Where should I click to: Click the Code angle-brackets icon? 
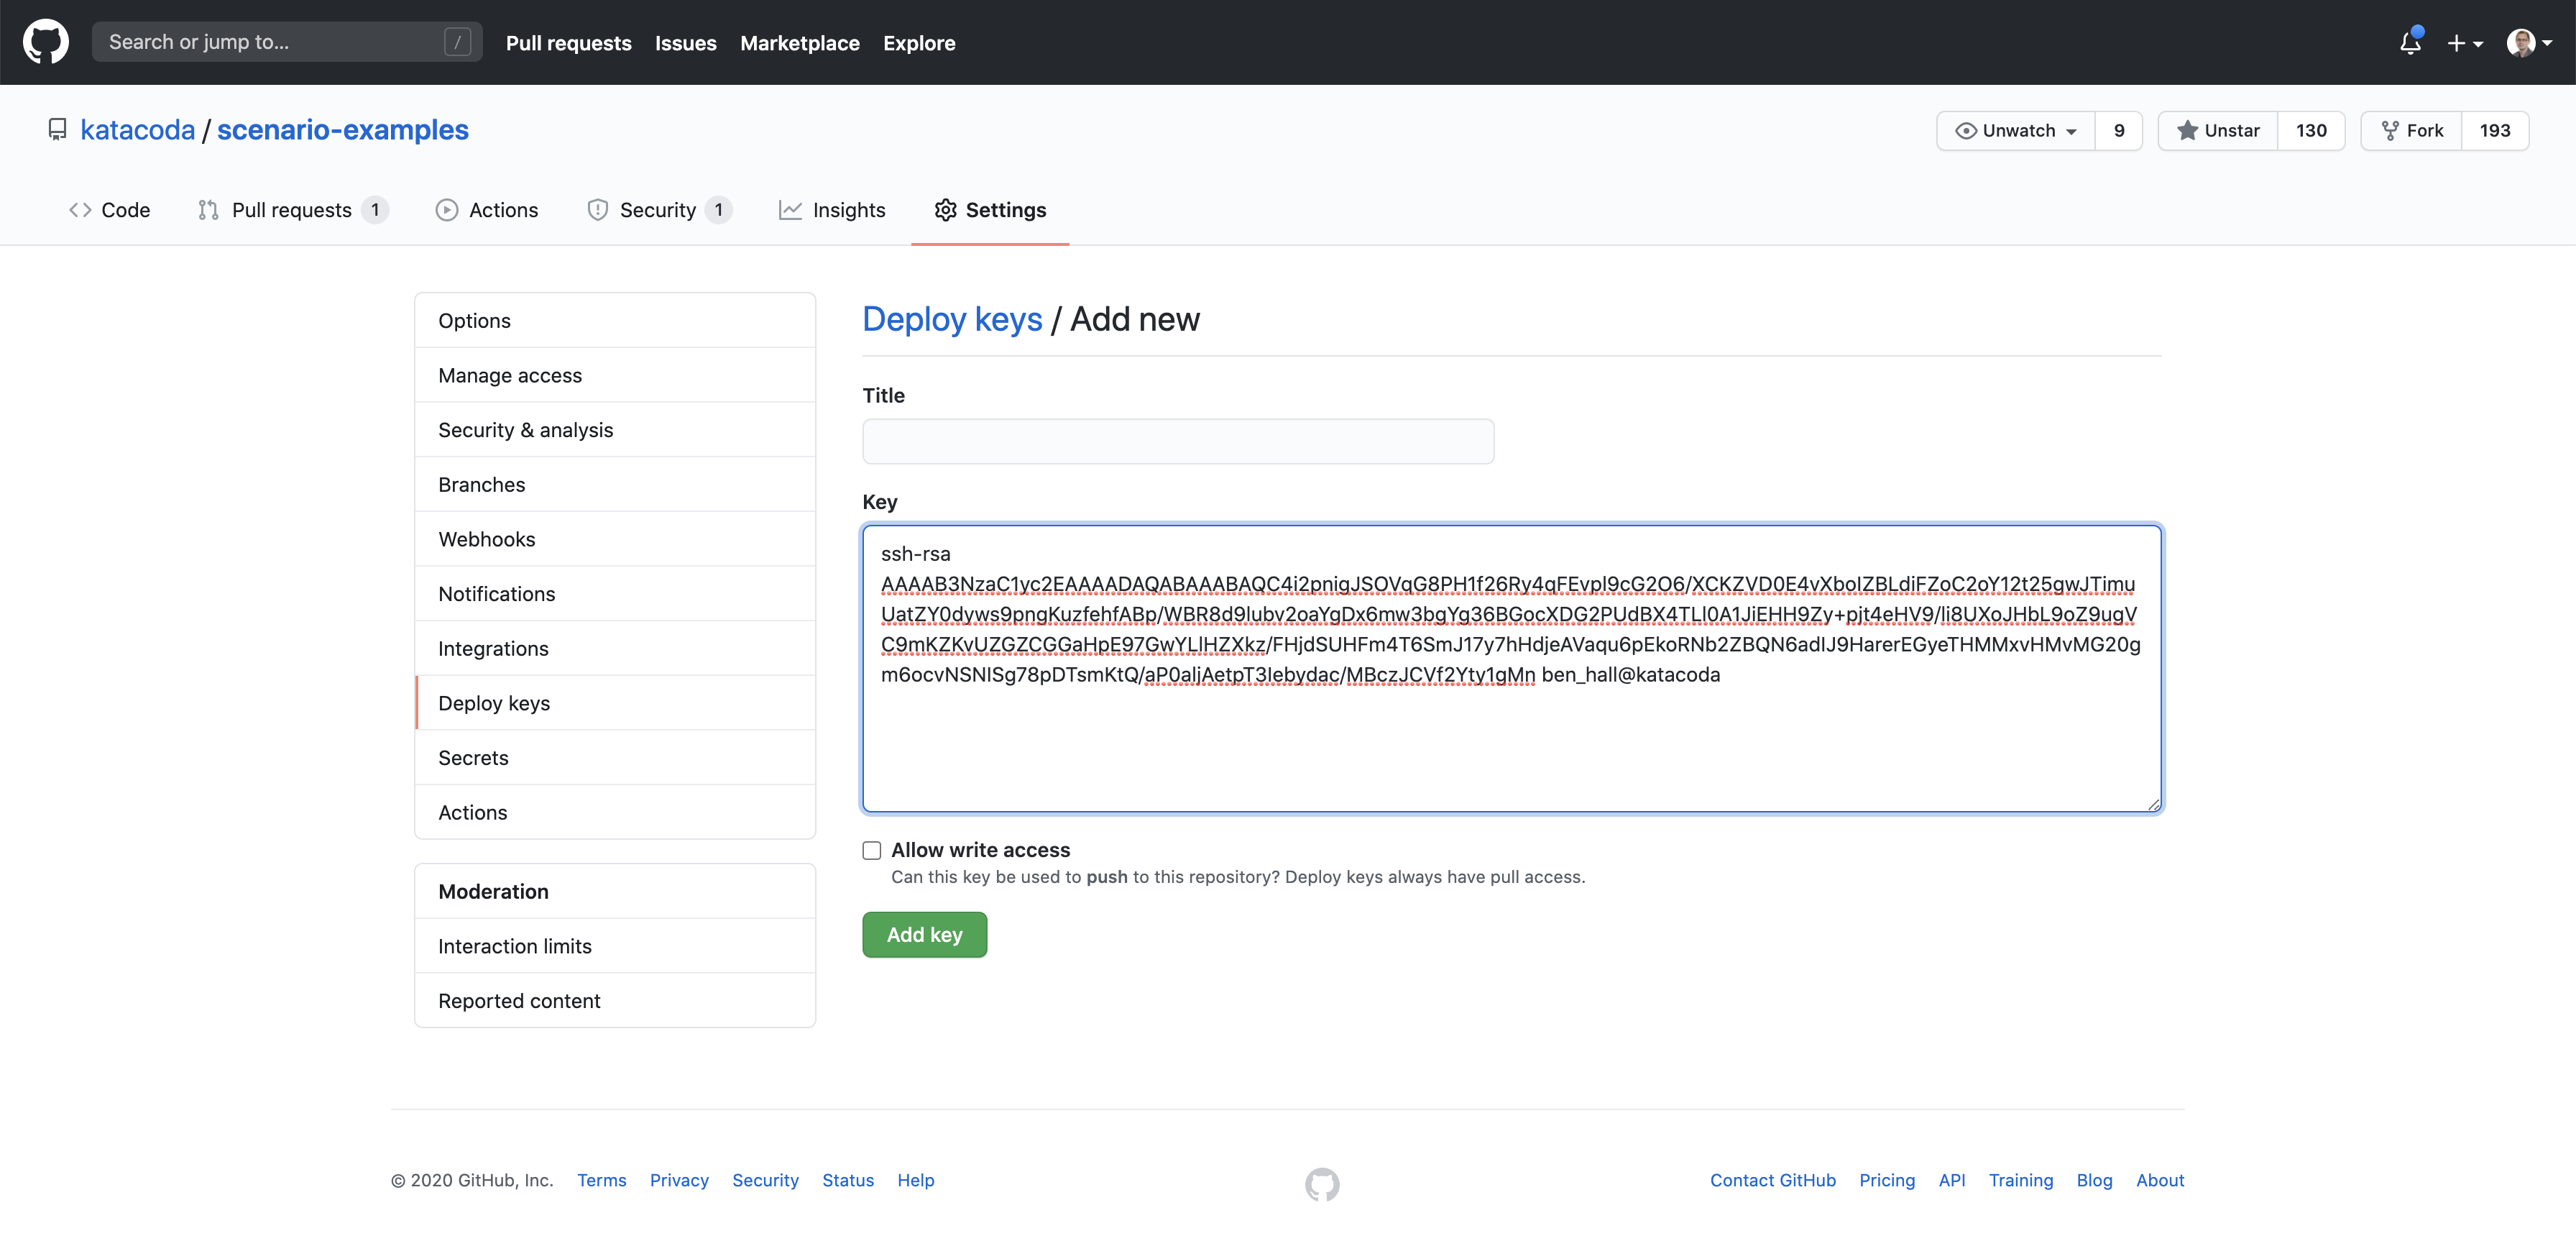tap(80, 210)
